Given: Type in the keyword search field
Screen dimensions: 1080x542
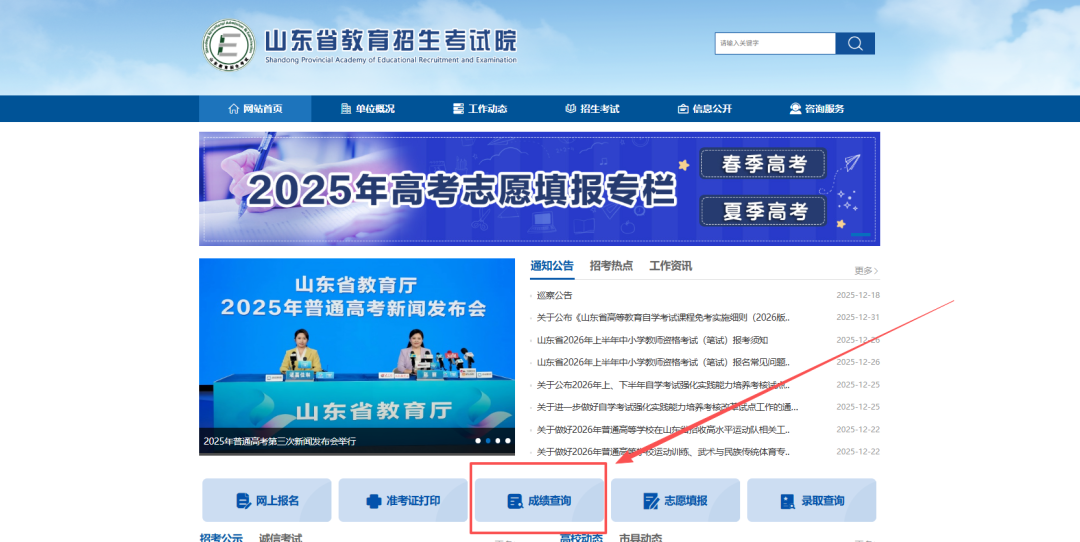Looking at the screenshot, I should tap(775, 43).
